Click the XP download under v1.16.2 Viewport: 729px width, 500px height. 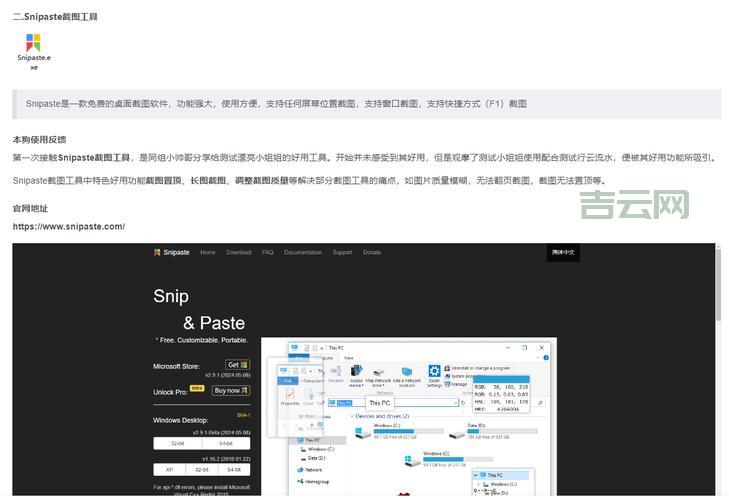click(x=169, y=470)
